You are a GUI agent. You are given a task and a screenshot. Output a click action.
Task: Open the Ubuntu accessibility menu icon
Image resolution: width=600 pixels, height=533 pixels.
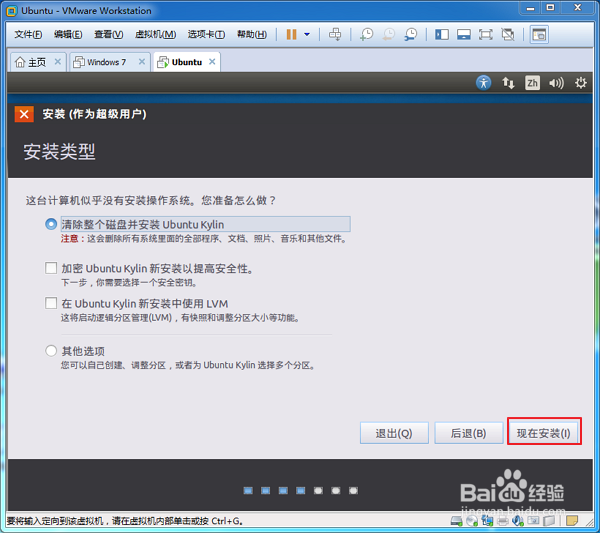point(484,83)
